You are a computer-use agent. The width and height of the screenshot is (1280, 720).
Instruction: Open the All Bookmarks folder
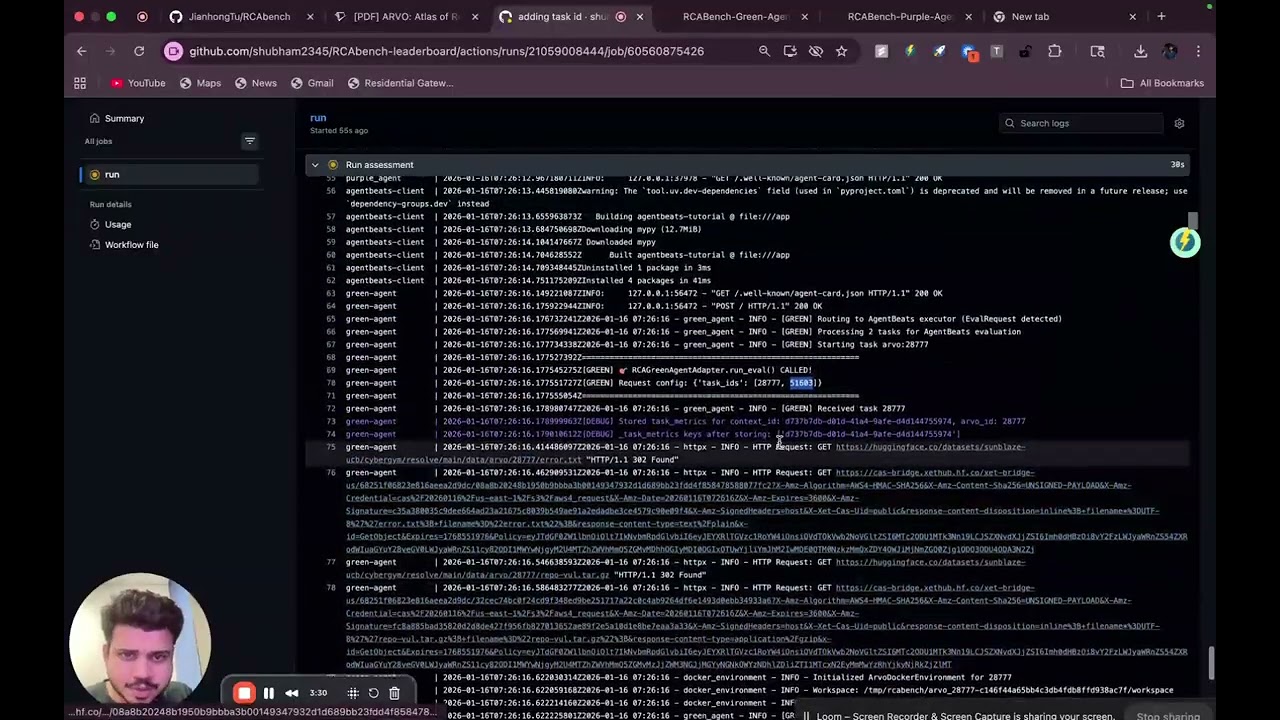(1162, 83)
